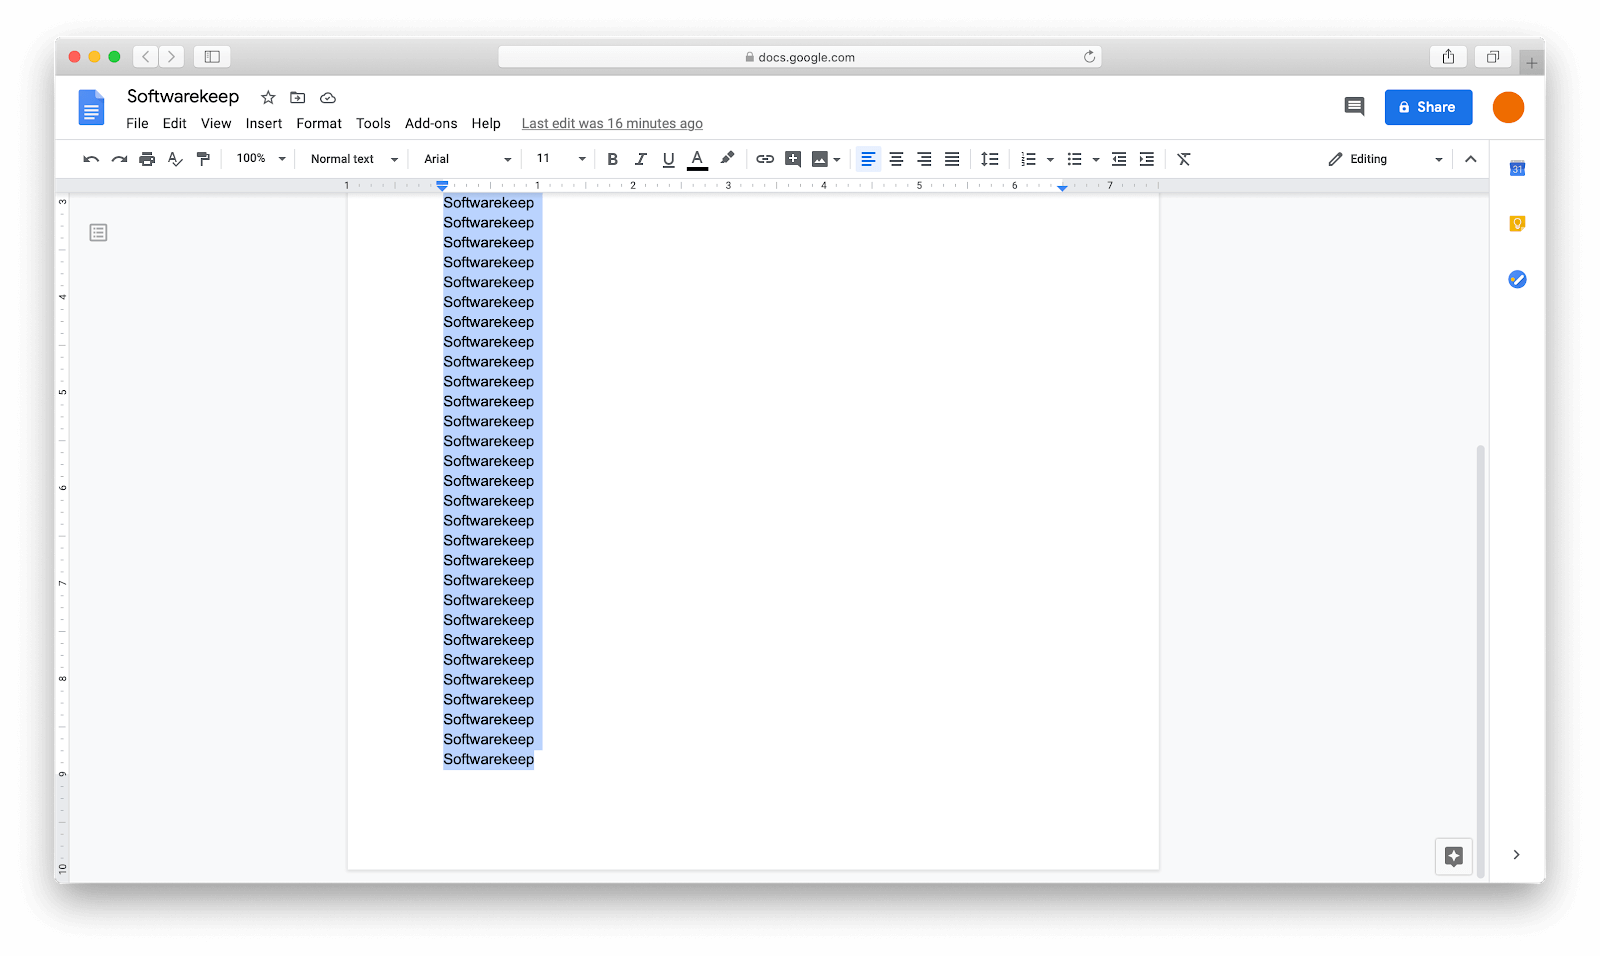Screen dimensions: 1600x956
Task: Open the Normal text style dropdown
Action: coord(354,159)
